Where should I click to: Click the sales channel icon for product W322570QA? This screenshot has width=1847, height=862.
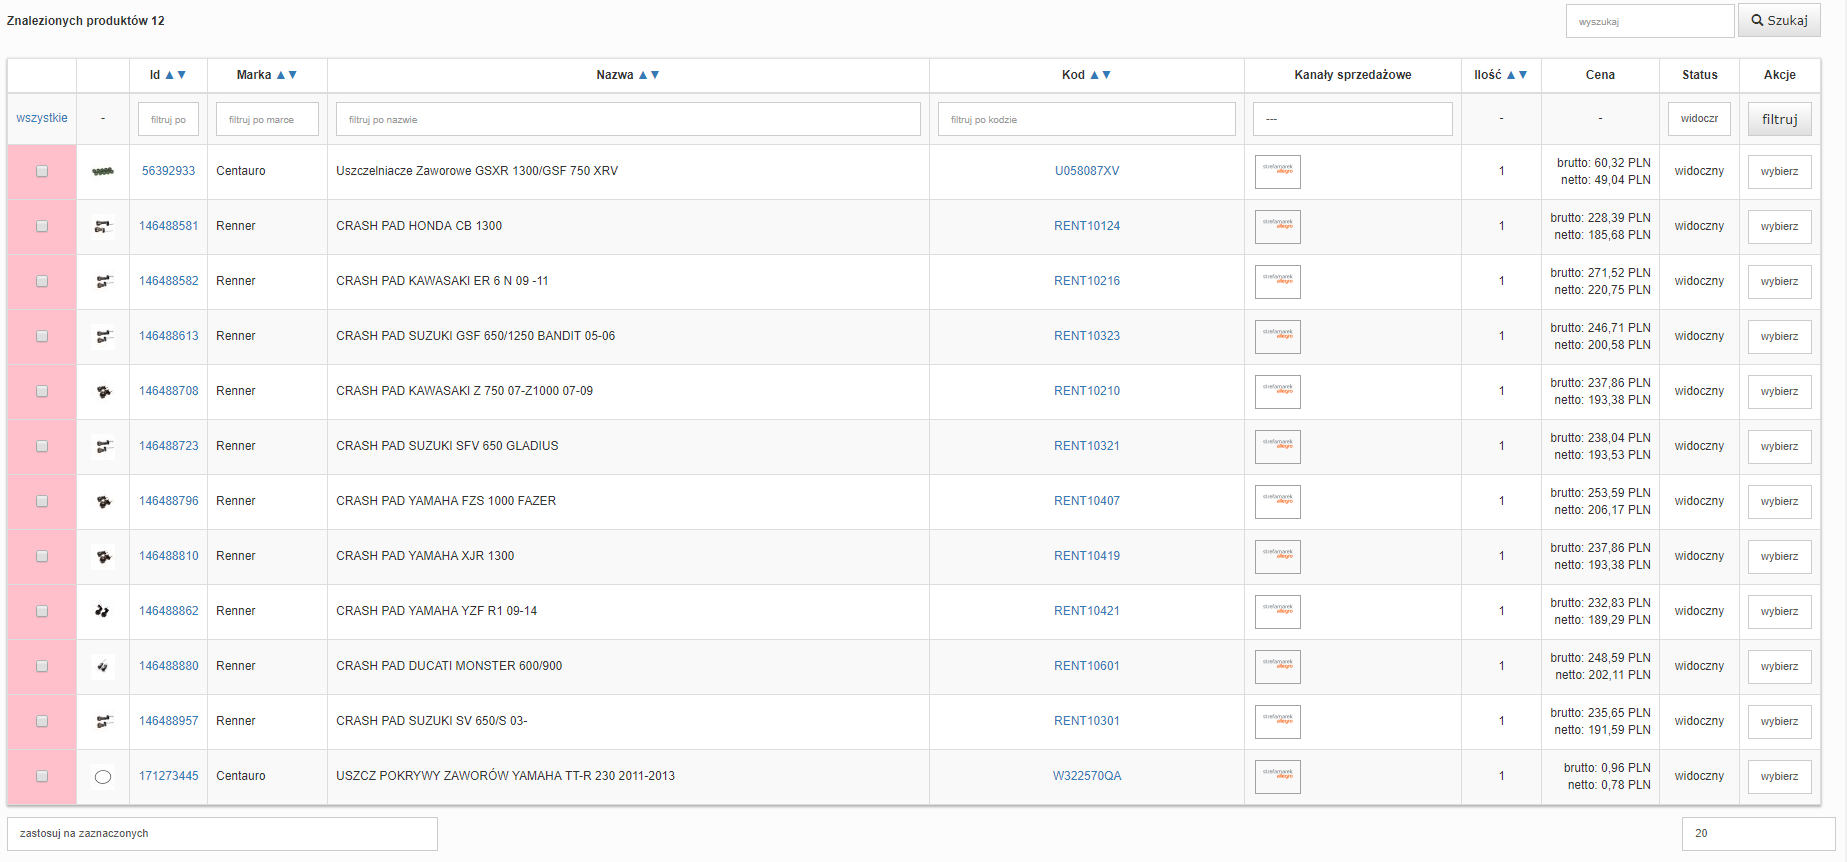click(x=1277, y=777)
